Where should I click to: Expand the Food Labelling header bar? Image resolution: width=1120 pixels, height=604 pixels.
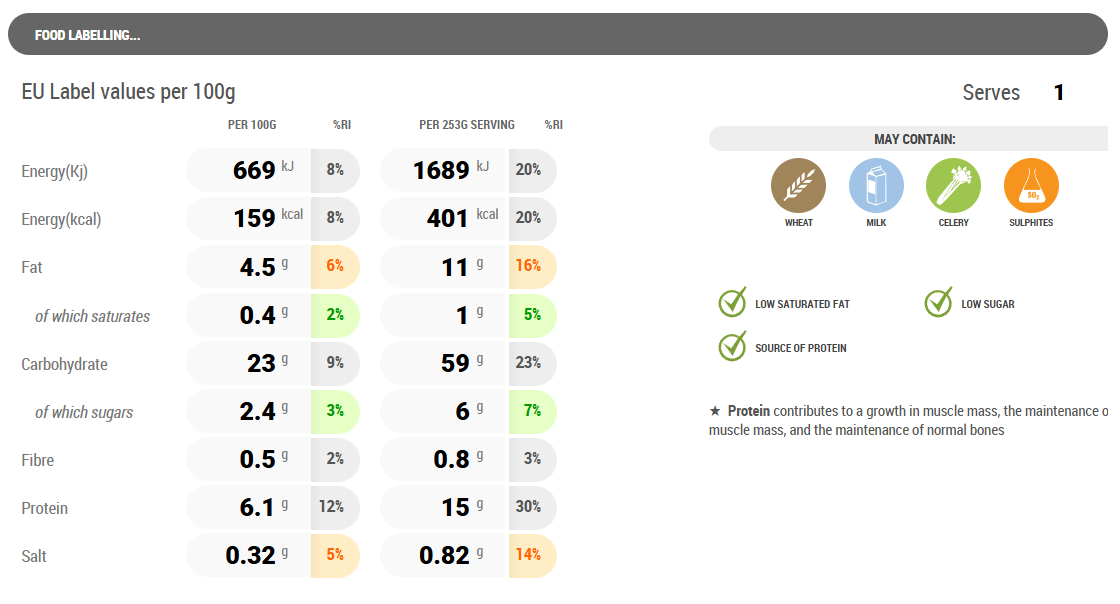coord(558,35)
